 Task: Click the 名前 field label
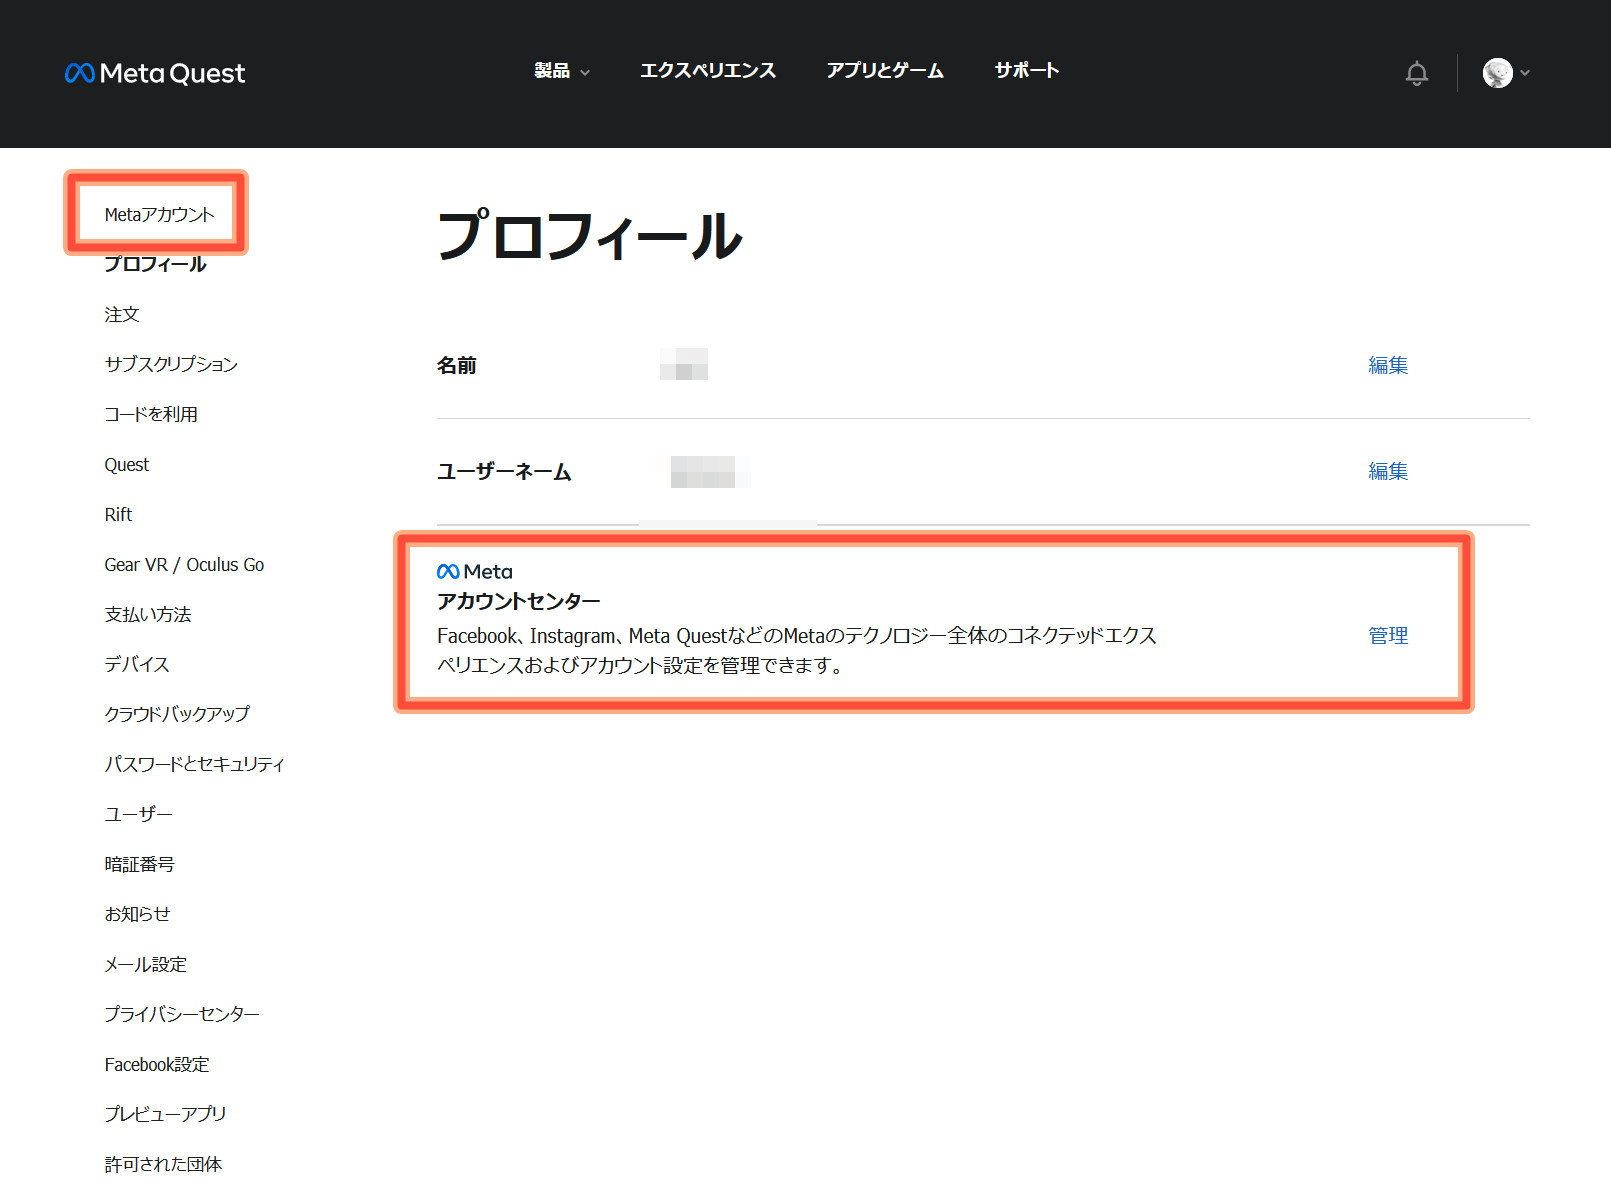pyautogui.click(x=457, y=365)
